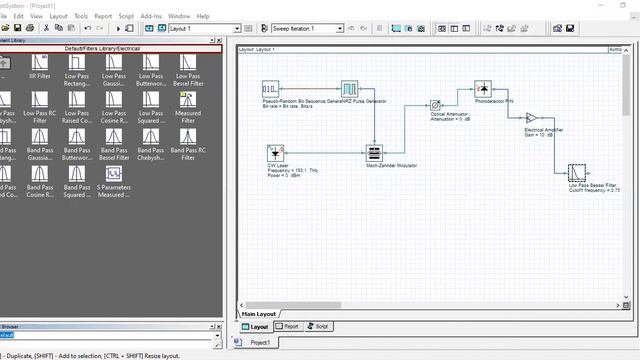Select the Band Pass Chebyshev filter icon

(151, 136)
